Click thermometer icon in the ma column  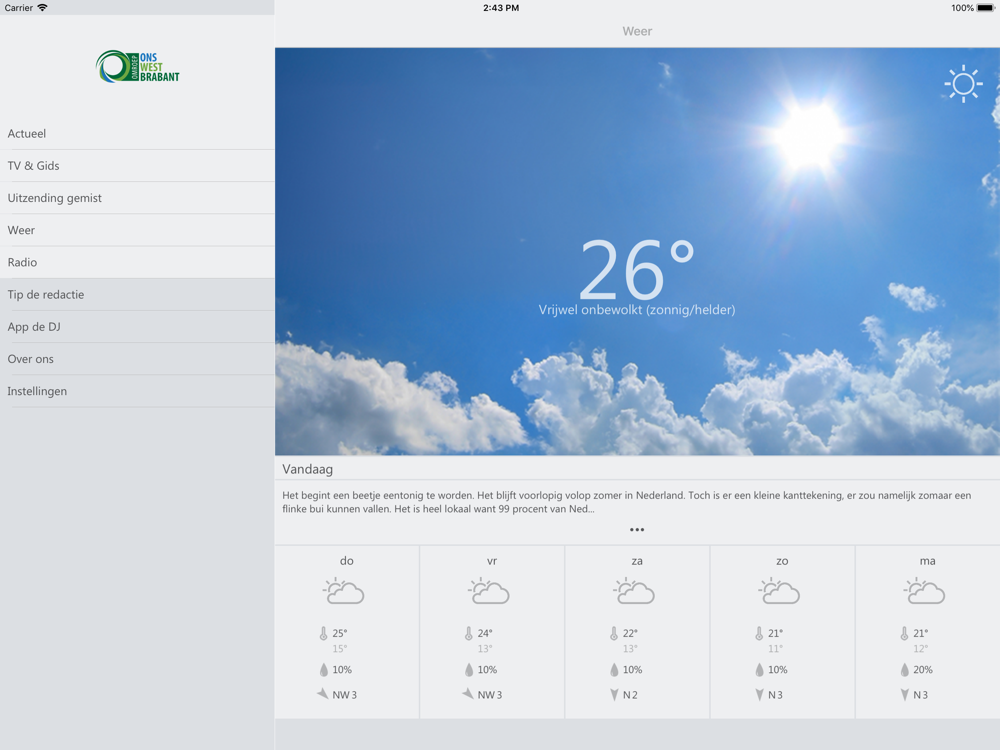904,633
